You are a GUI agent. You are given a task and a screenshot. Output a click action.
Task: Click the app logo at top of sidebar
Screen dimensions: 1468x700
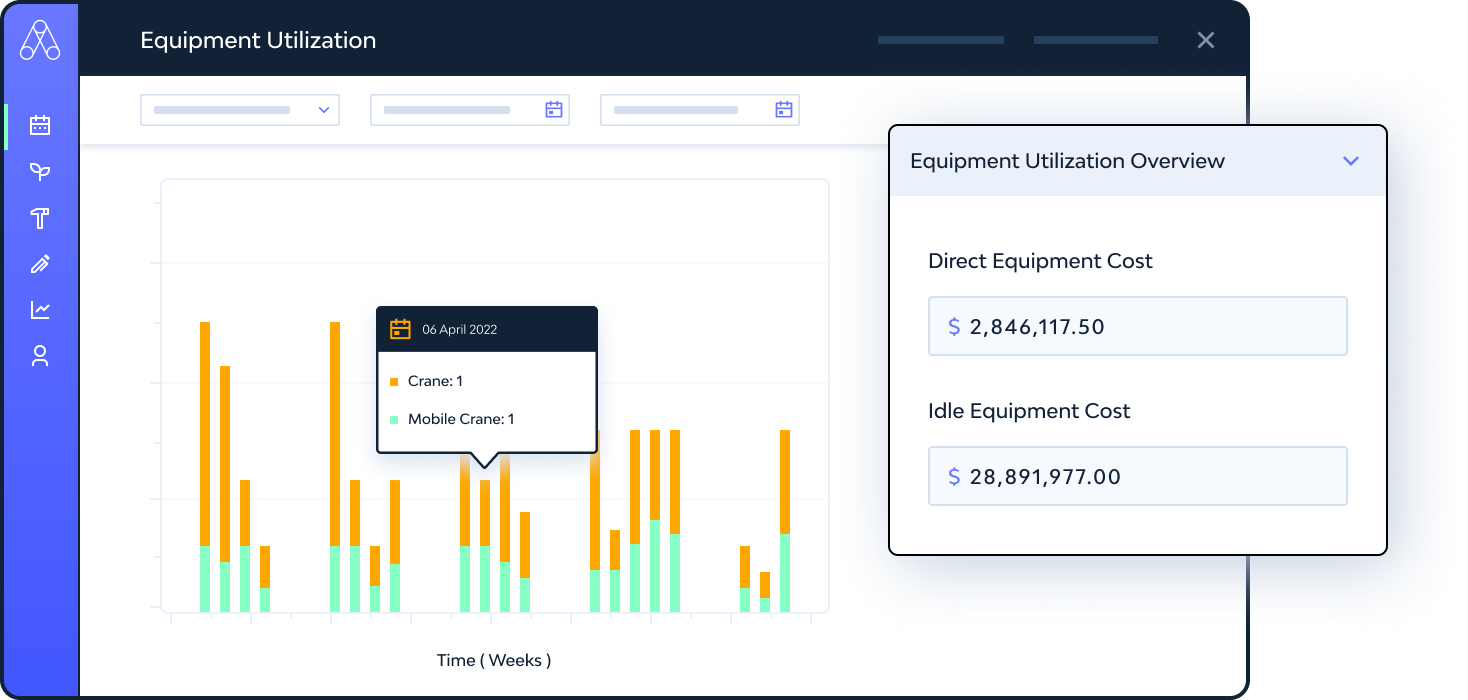[41, 41]
